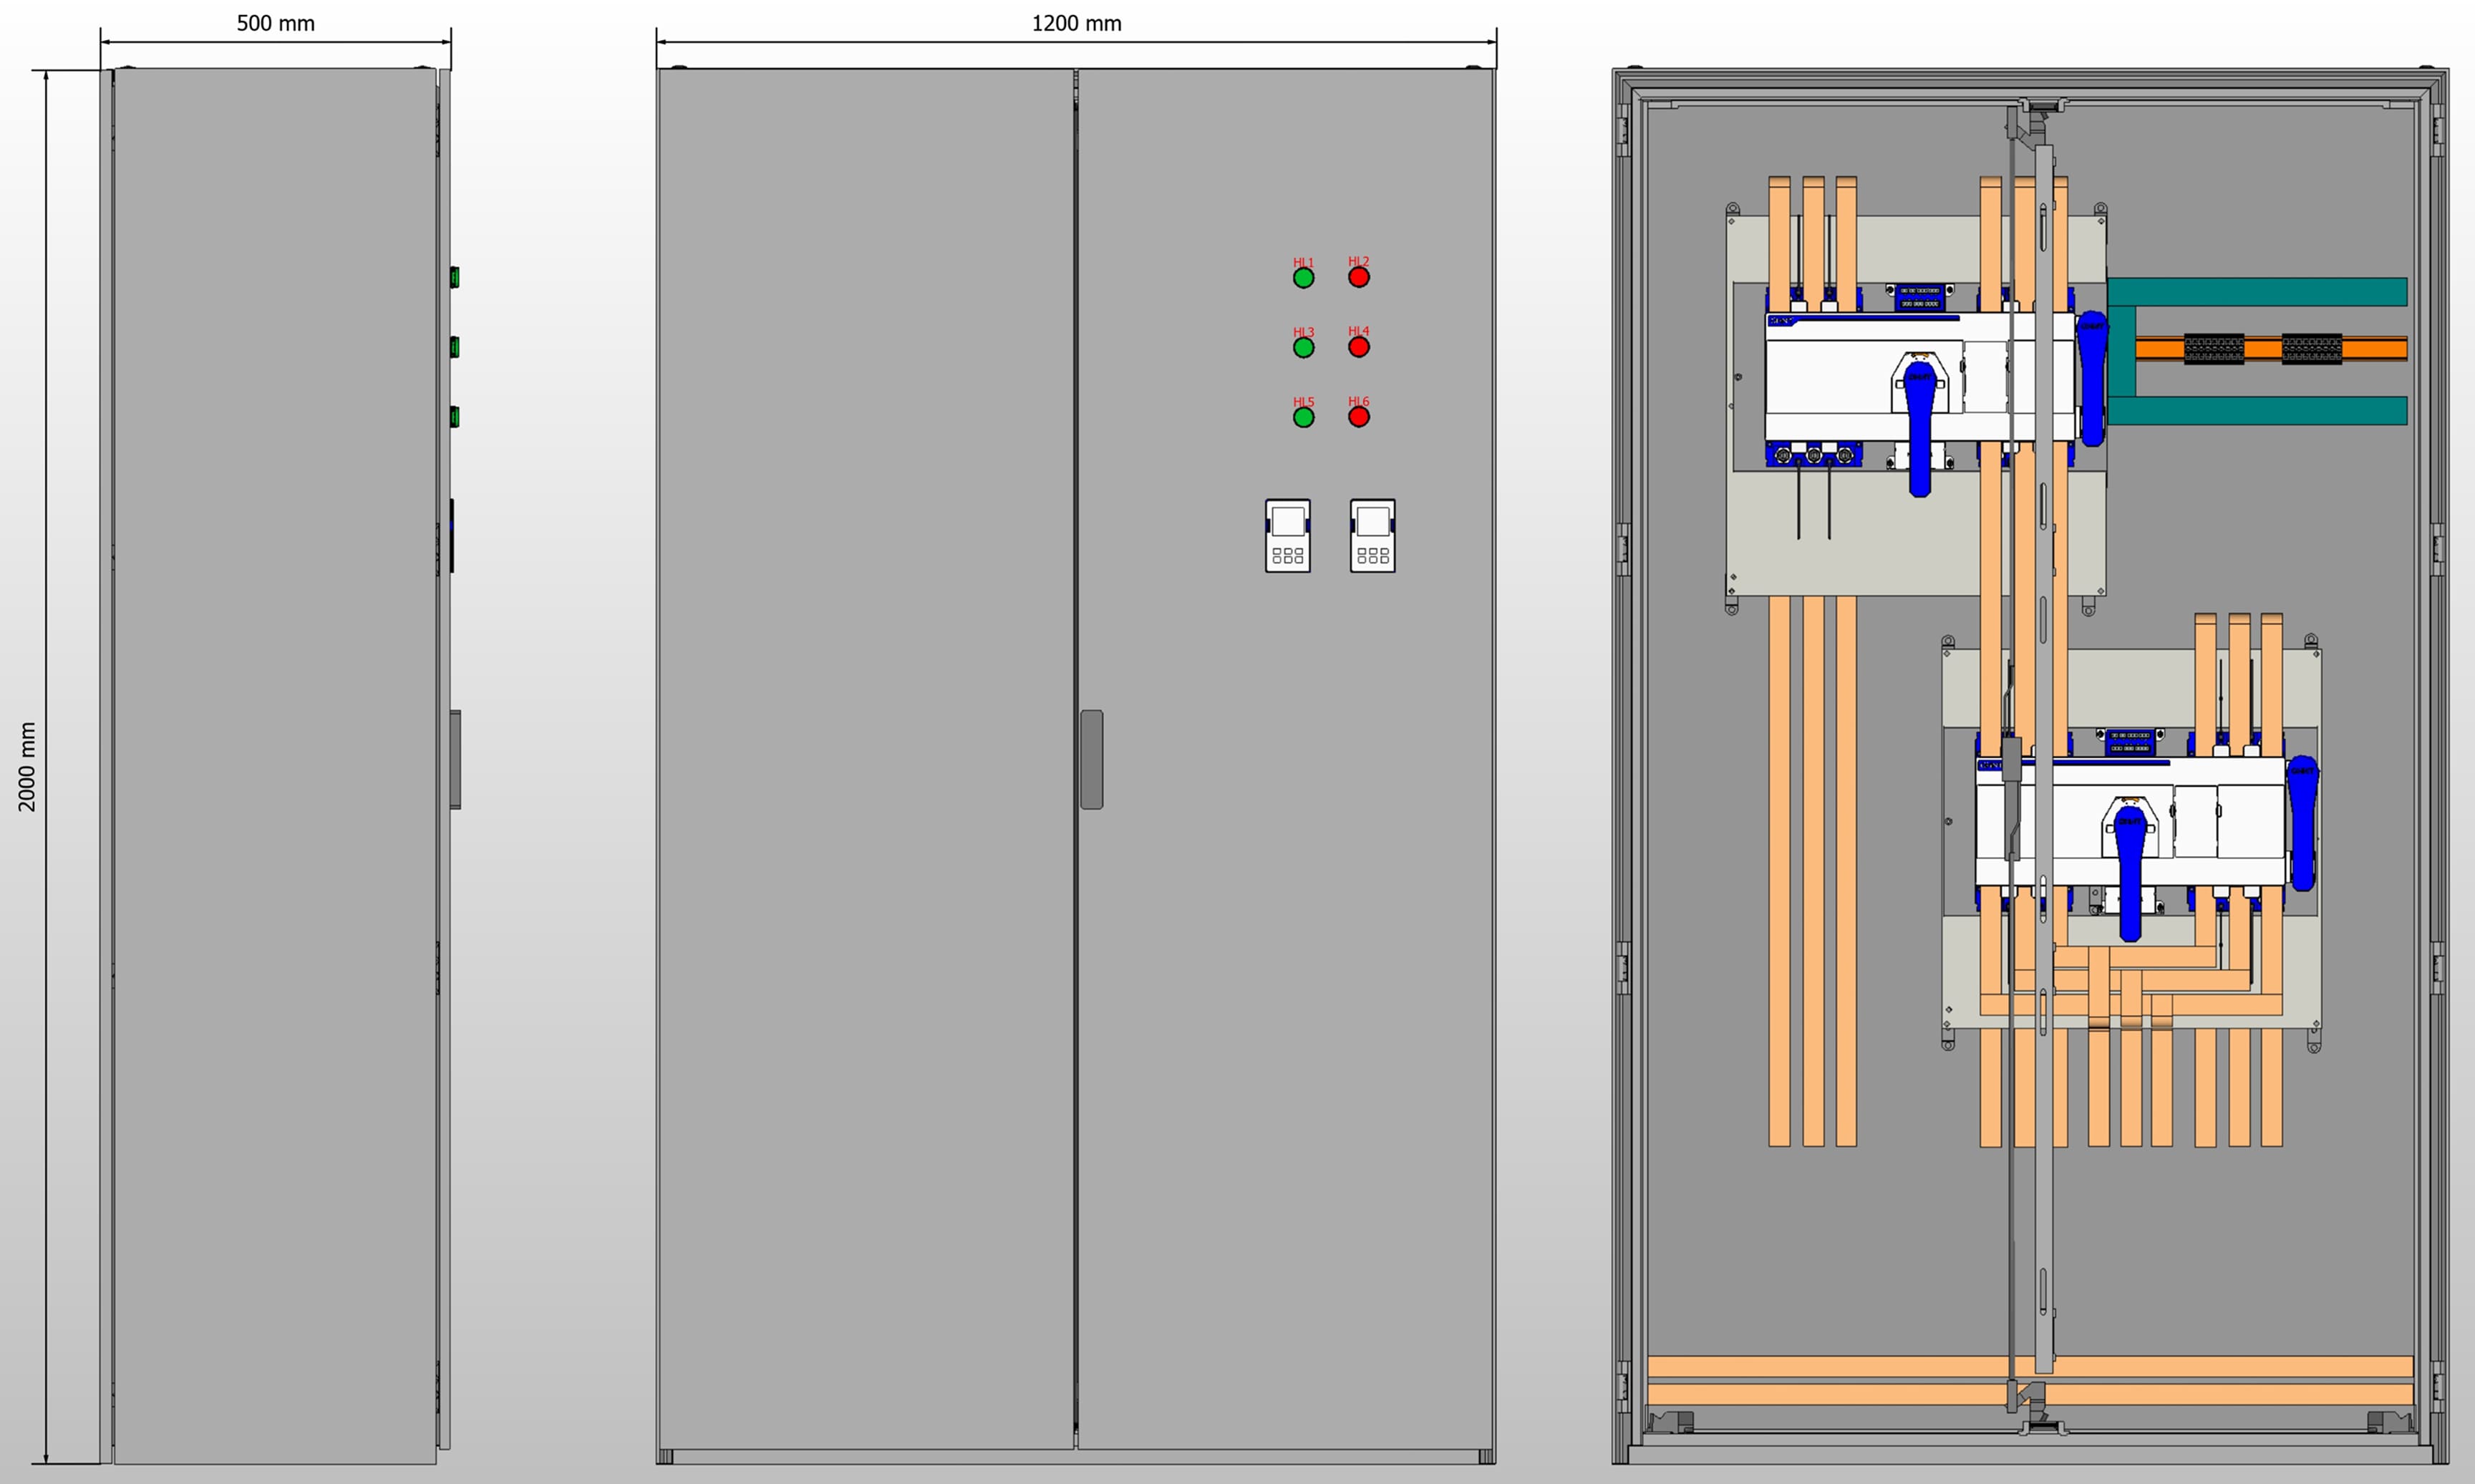Click the green HL1 indicator lamp
The image size is (2475, 1484).
pyautogui.click(x=1303, y=278)
